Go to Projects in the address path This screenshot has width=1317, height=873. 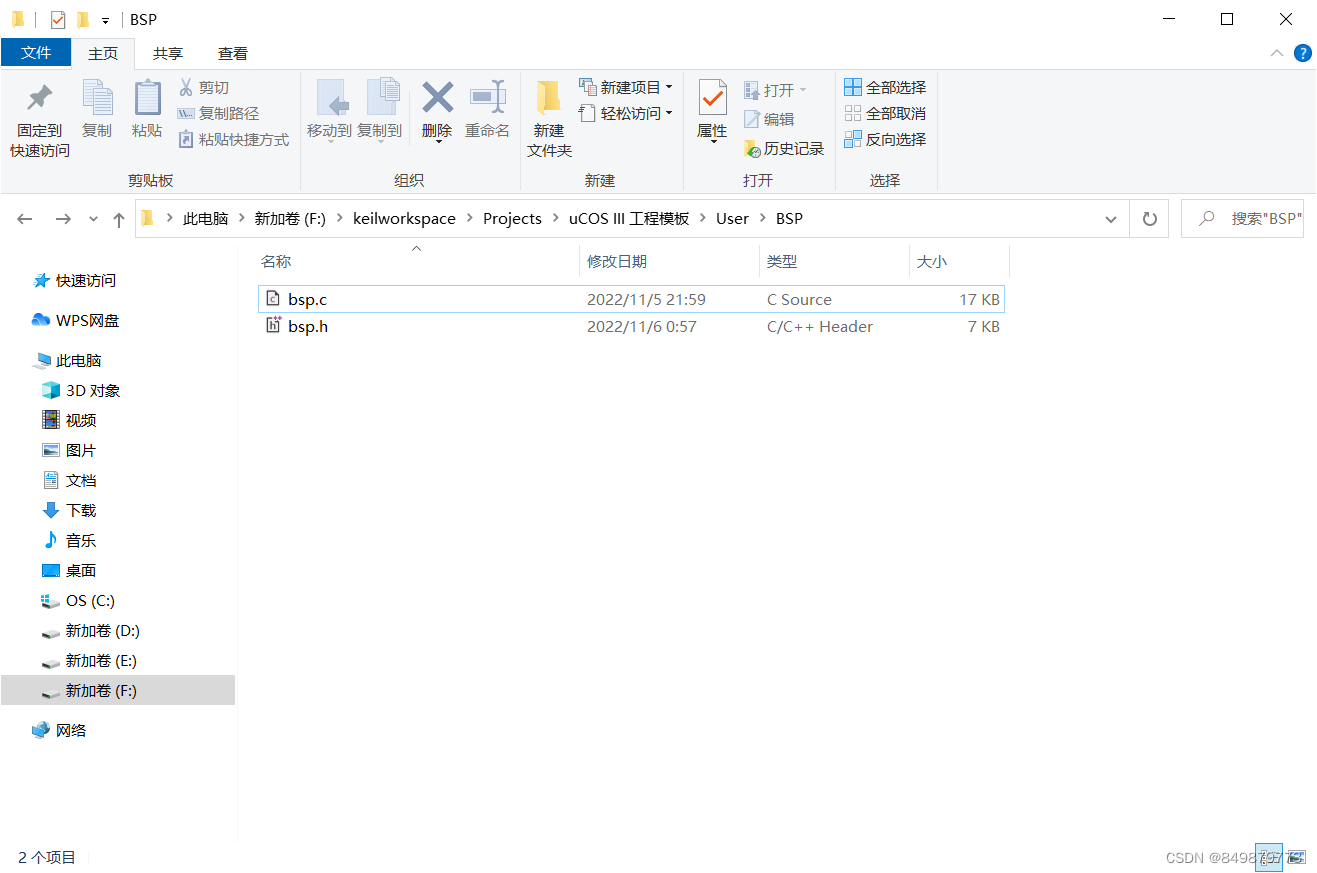pos(512,219)
